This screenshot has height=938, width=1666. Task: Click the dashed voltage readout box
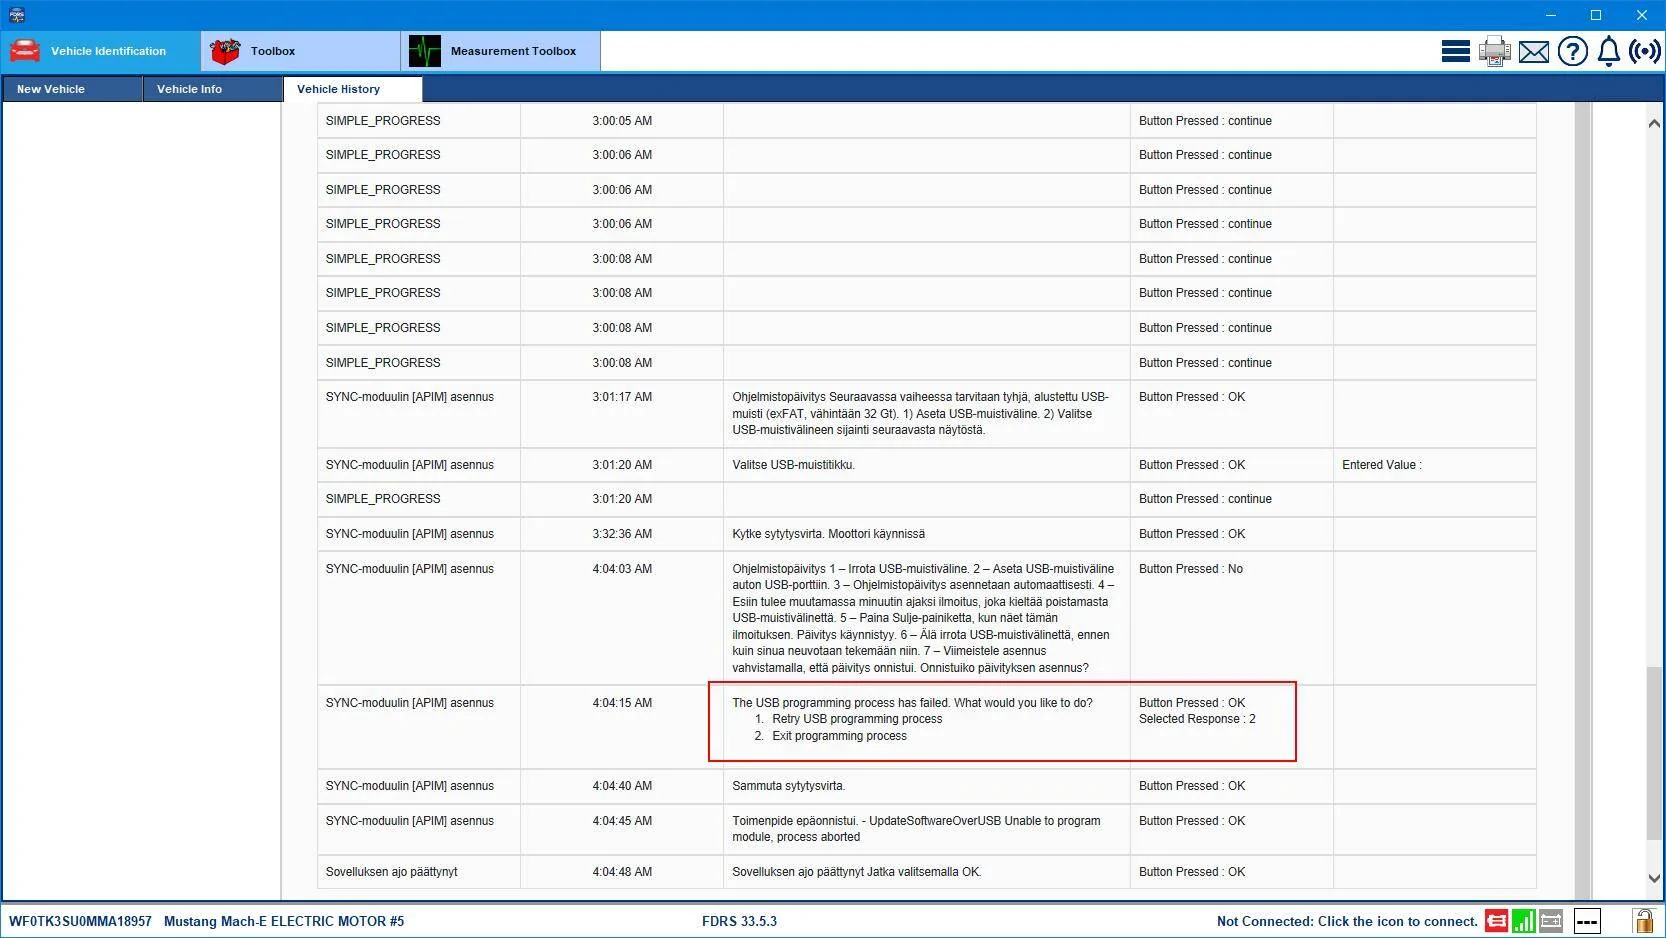1587,921
